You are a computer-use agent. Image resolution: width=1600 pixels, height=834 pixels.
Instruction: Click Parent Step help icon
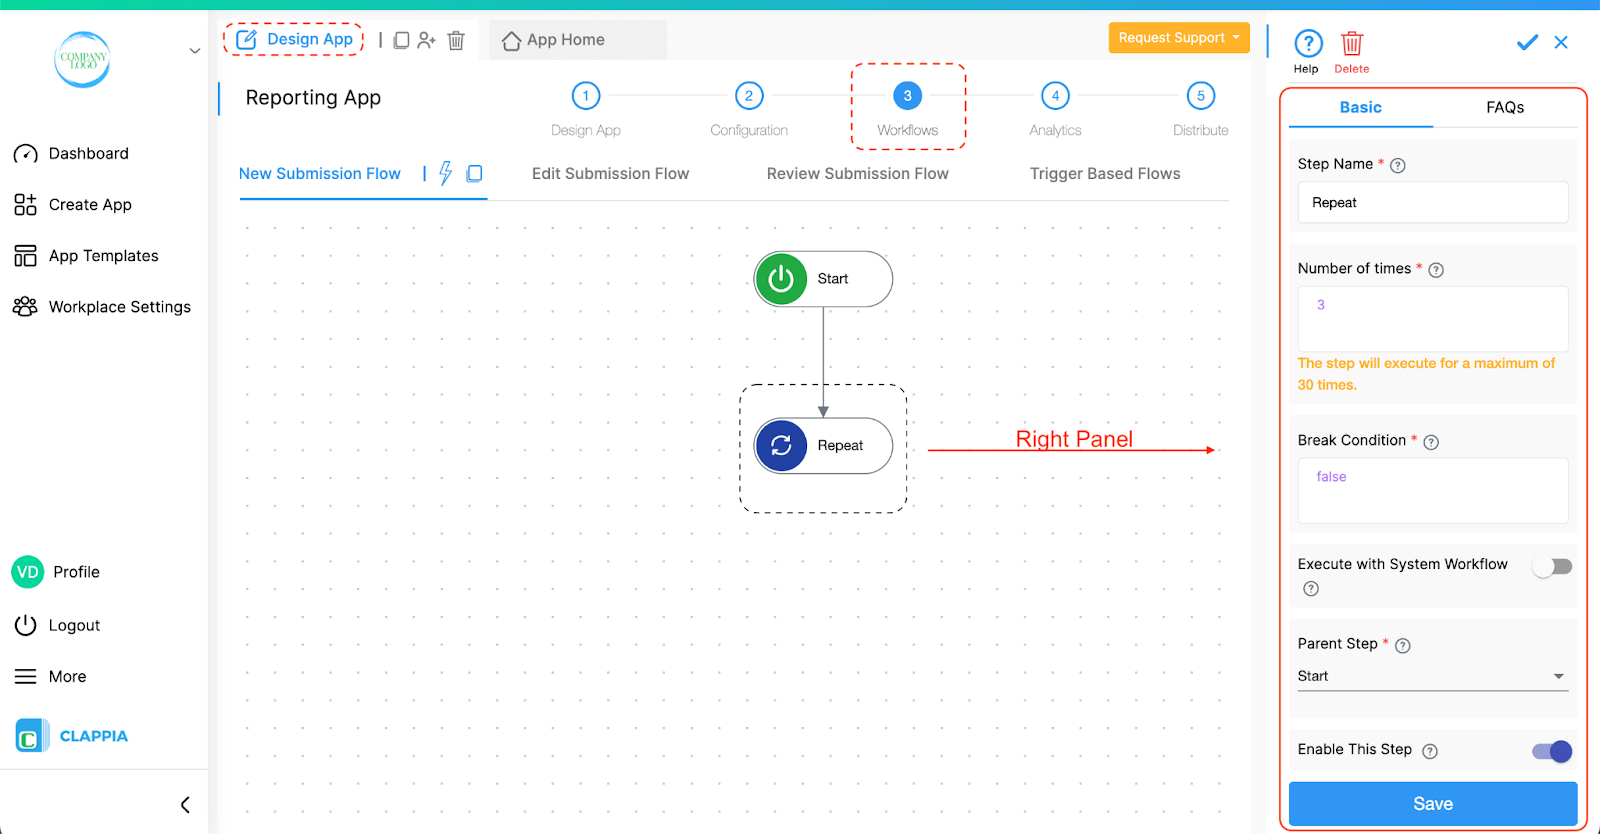[1403, 646]
